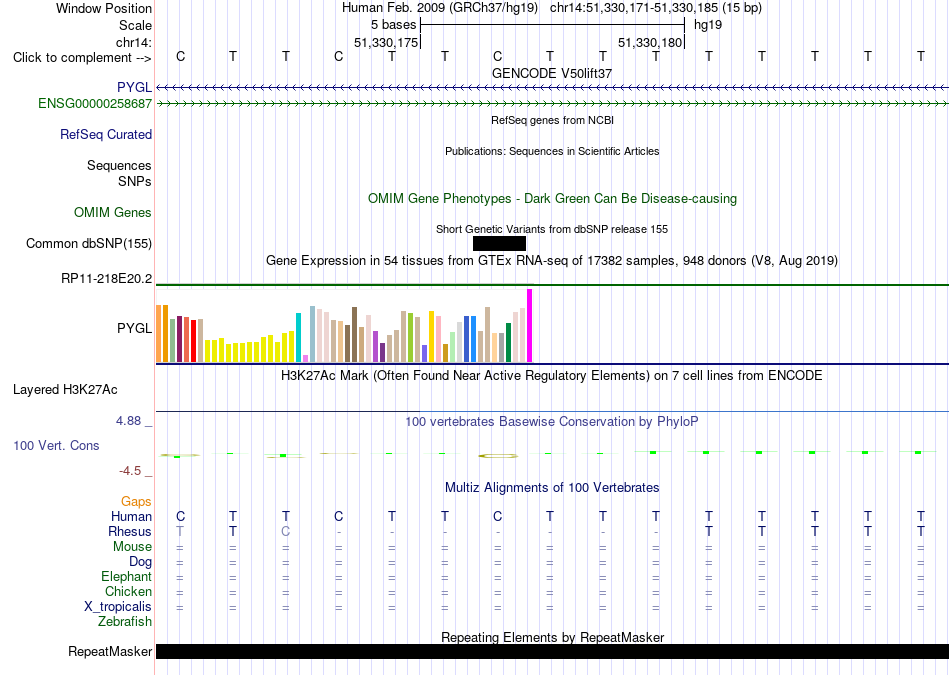The width and height of the screenshot is (950, 675).
Task: Click the 'Click to complement -->' label
Action: coord(82,58)
